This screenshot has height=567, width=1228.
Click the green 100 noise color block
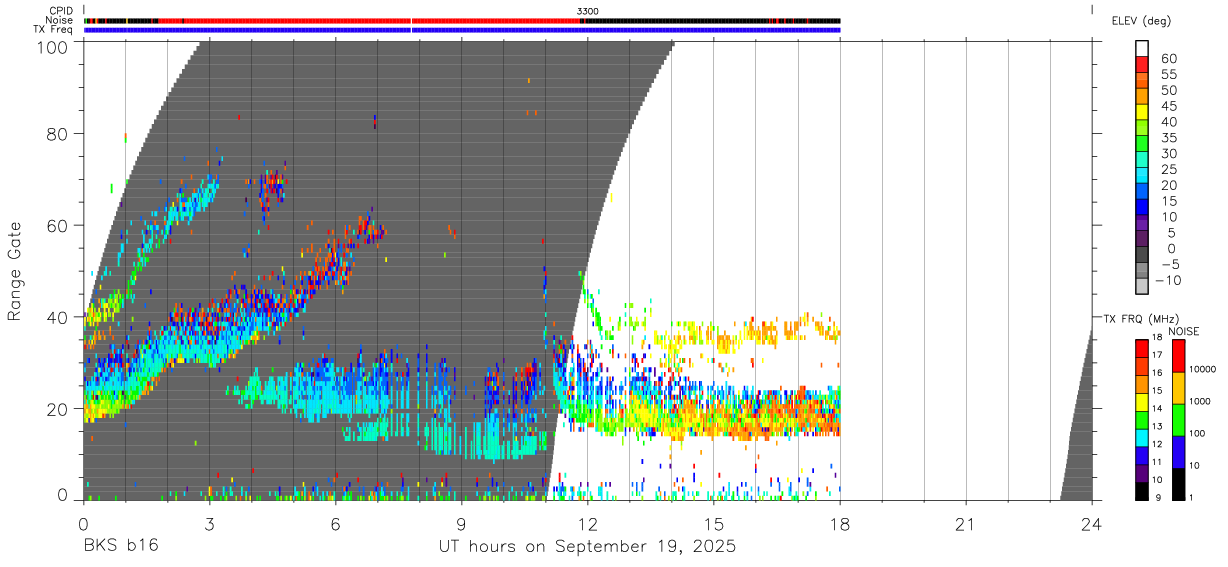[x=1179, y=420]
